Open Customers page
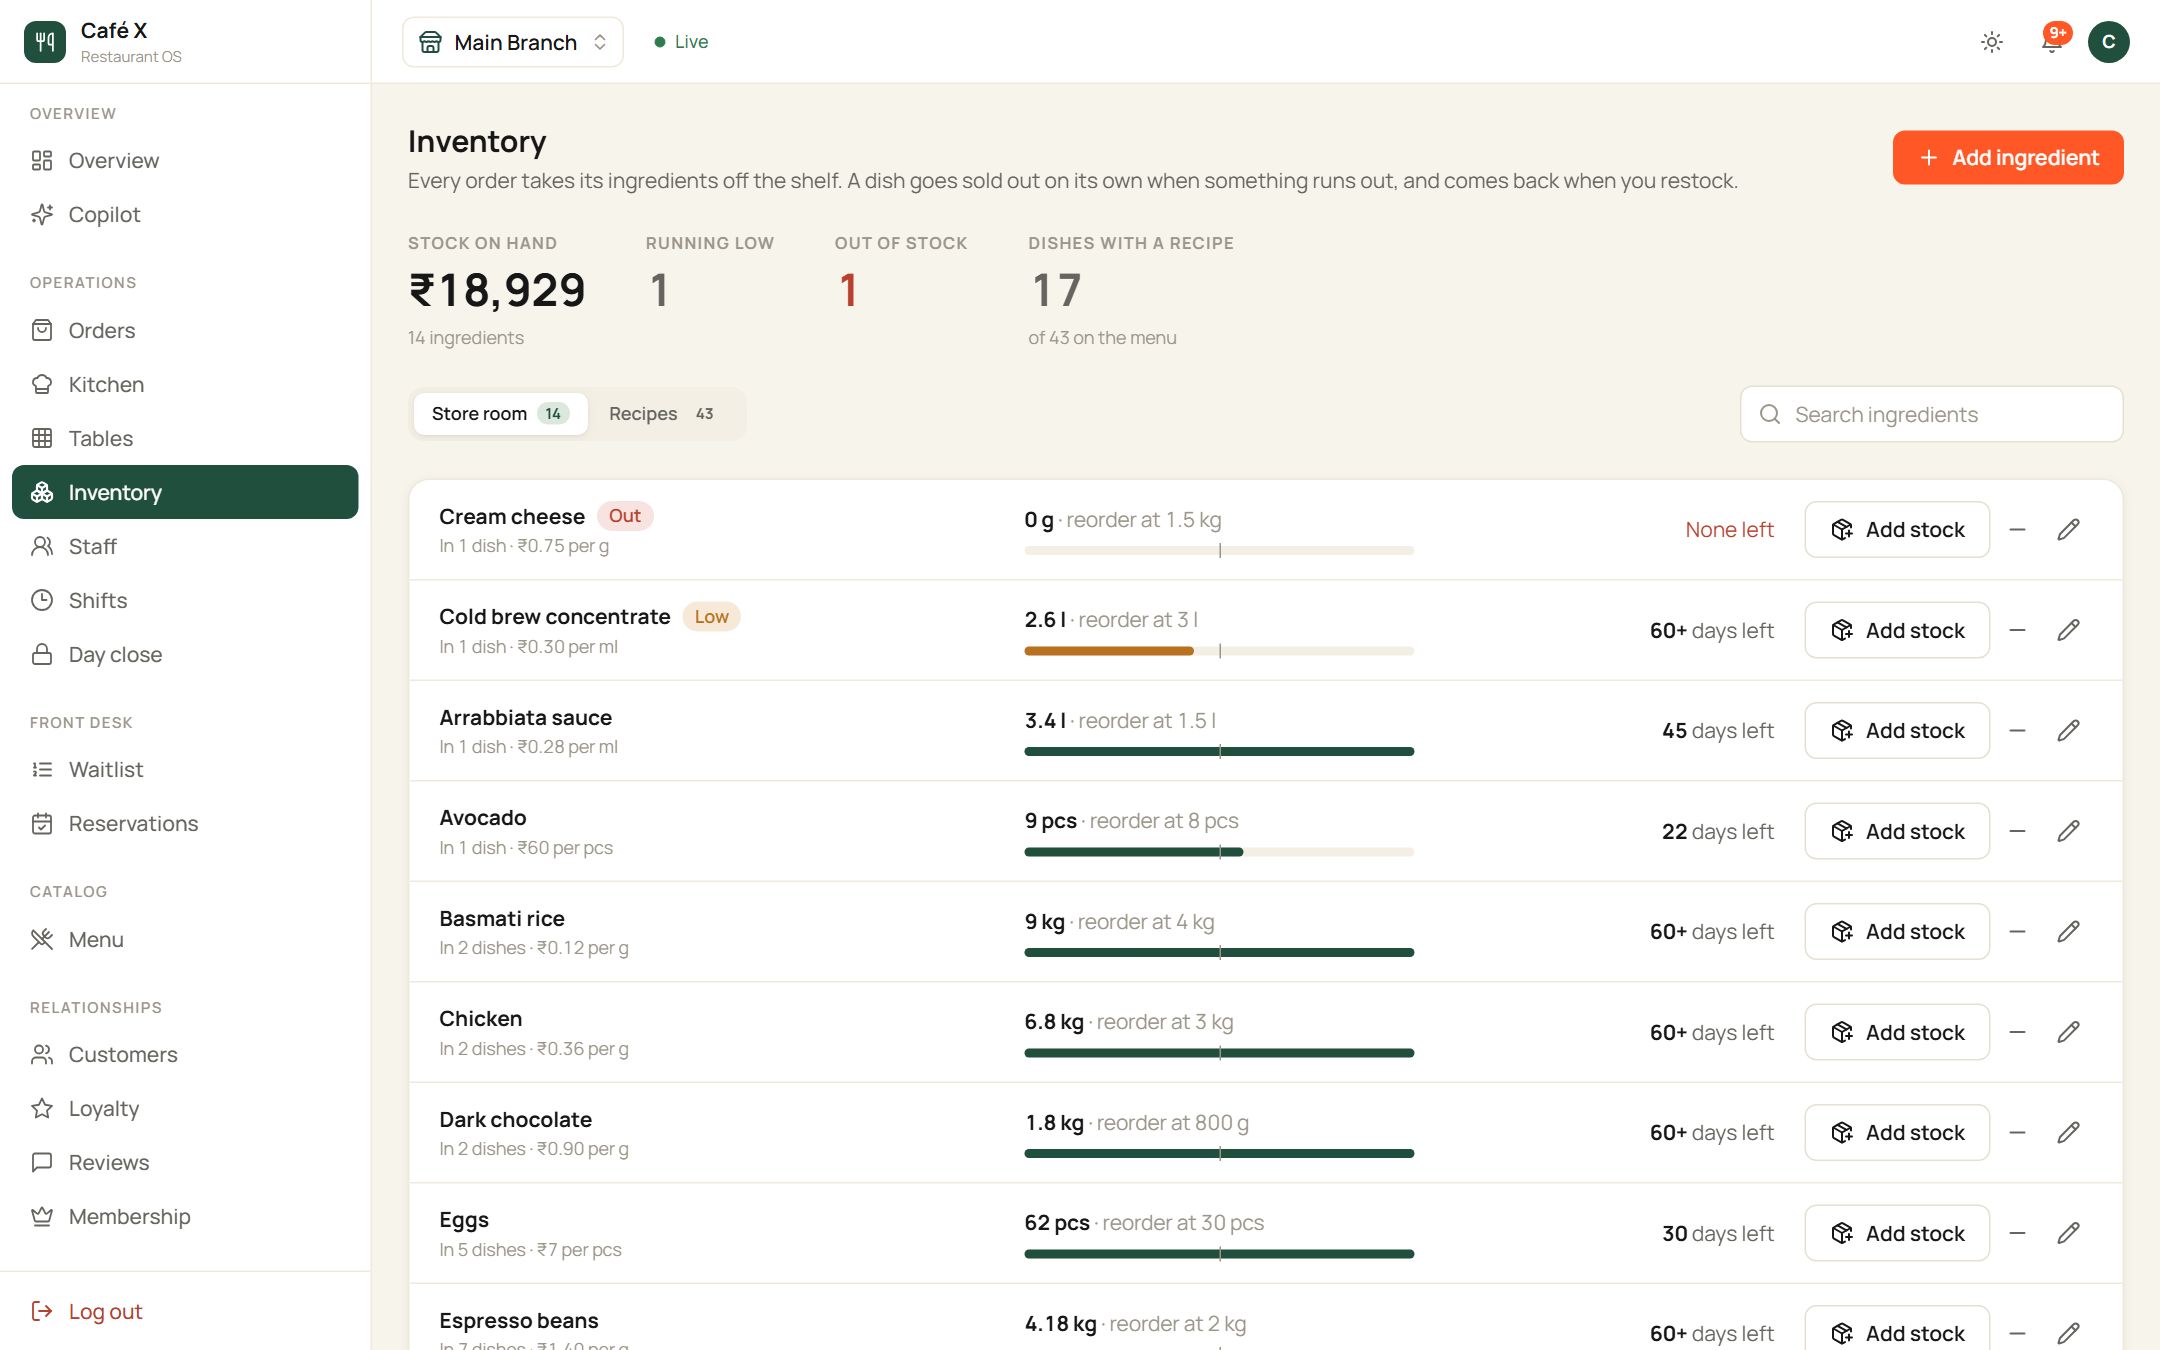The height and width of the screenshot is (1350, 2160). [185, 1054]
